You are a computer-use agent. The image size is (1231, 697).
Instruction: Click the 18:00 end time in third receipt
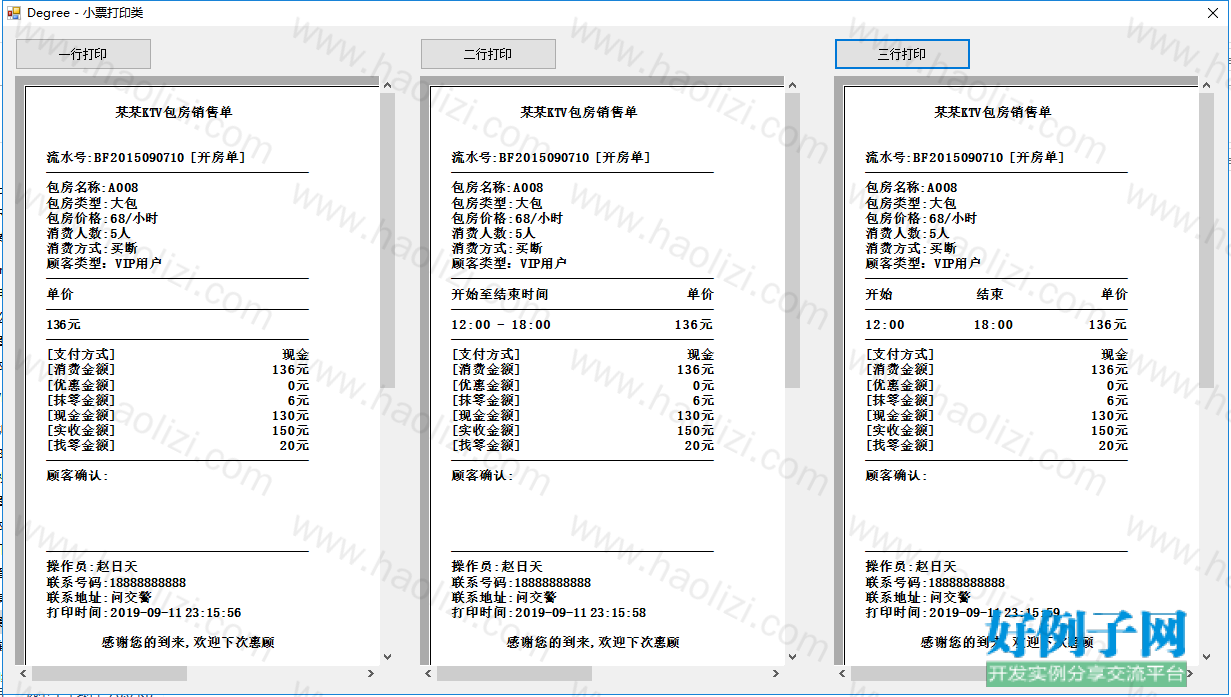click(x=994, y=325)
